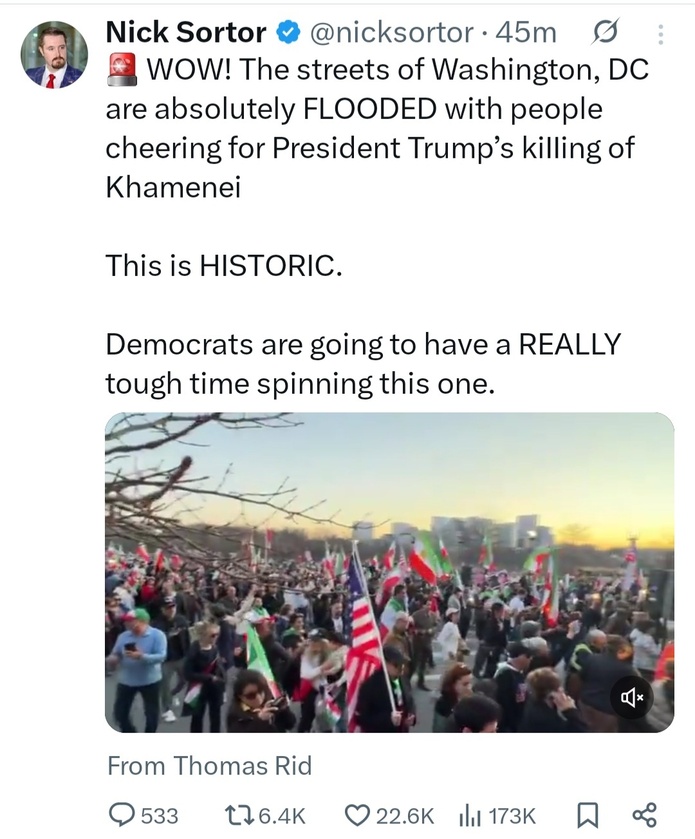
Task: Click the share icon
Action: tap(645, 815)
